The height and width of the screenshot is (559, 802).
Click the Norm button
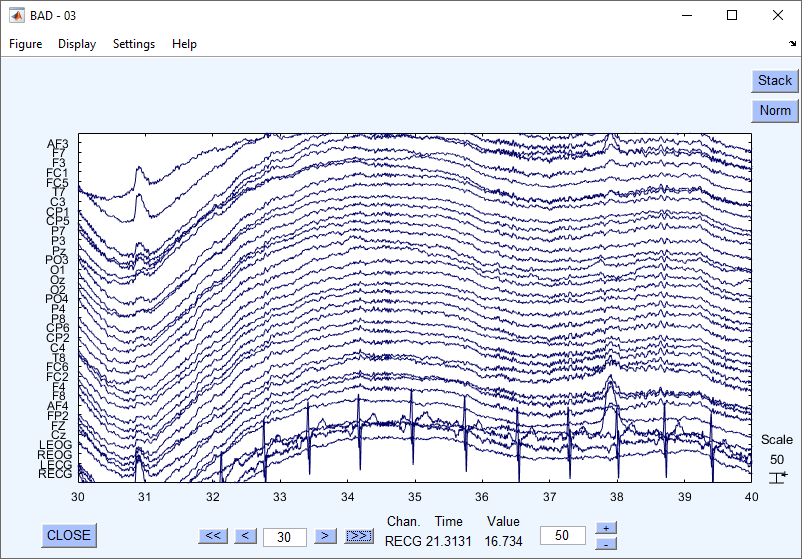[x=774, y=110]
